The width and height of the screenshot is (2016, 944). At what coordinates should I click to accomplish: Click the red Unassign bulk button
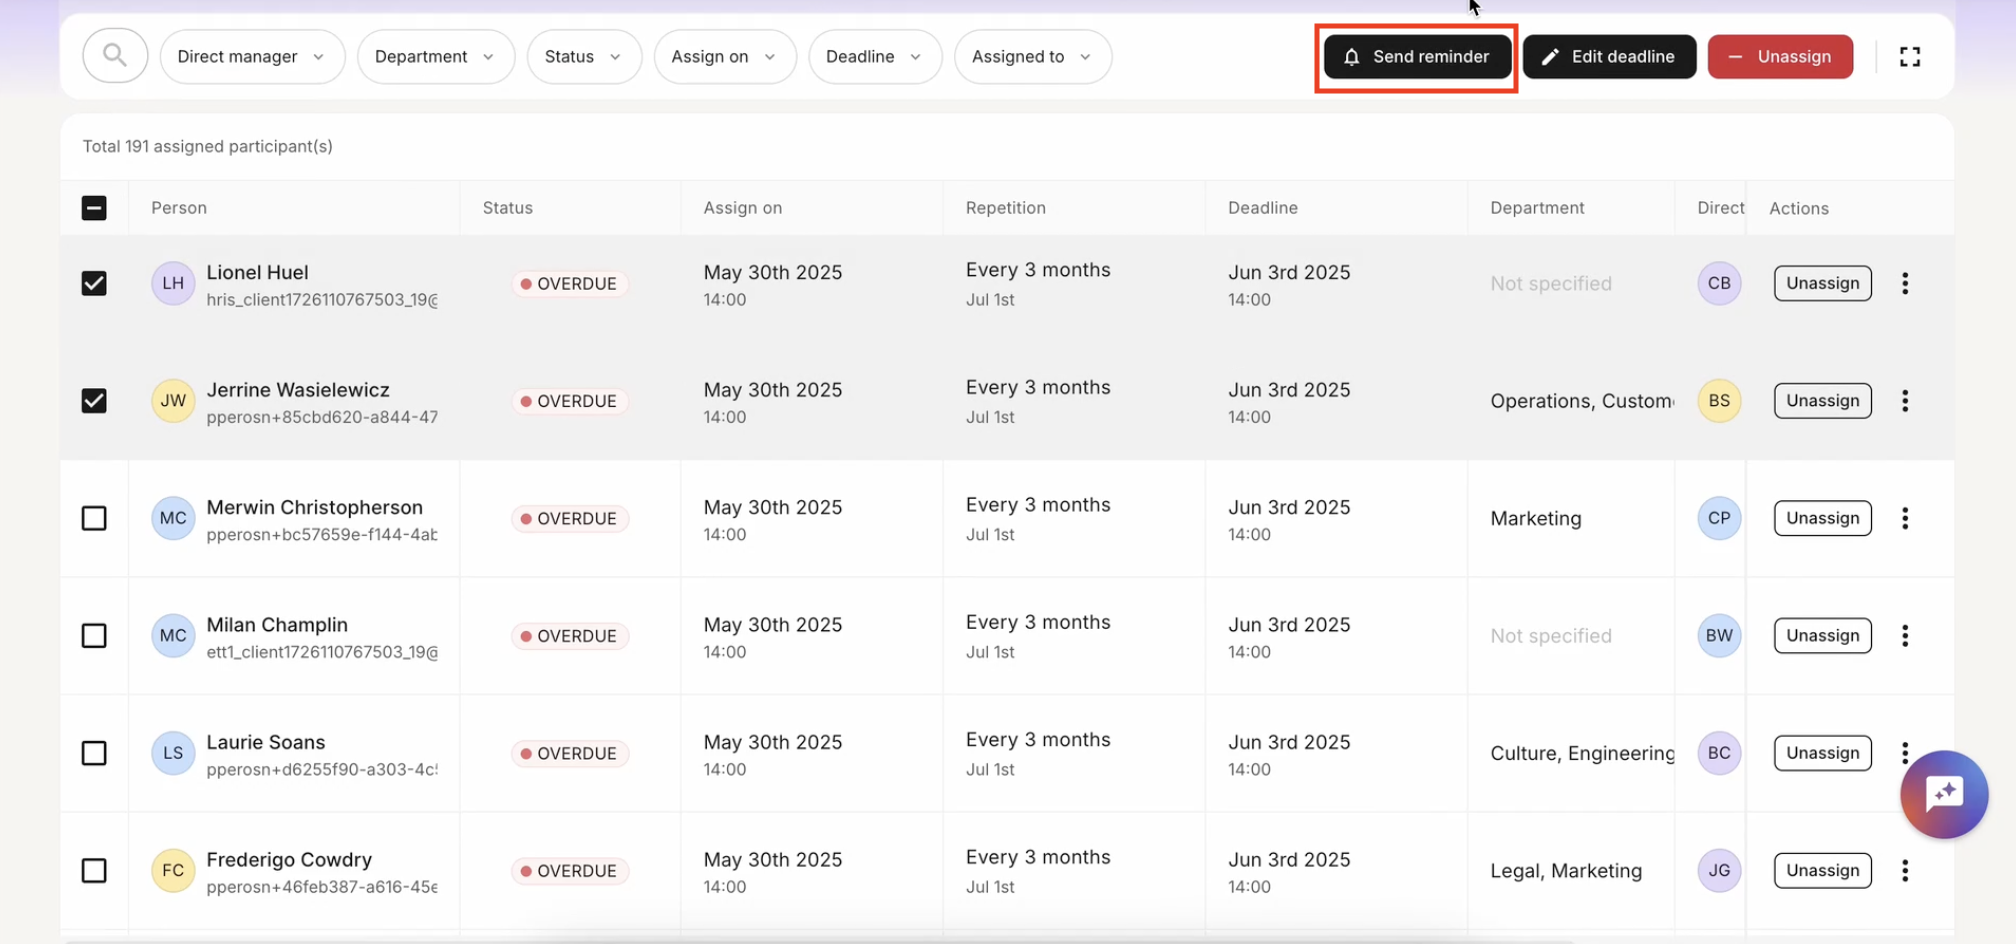click(1779, 57)
